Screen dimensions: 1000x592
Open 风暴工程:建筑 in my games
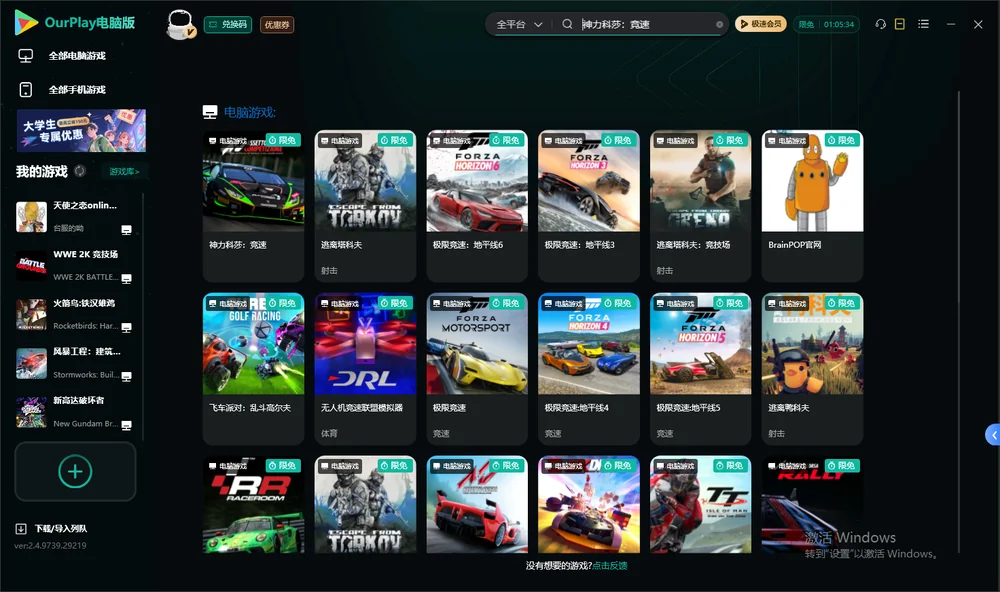coord(75,363)
